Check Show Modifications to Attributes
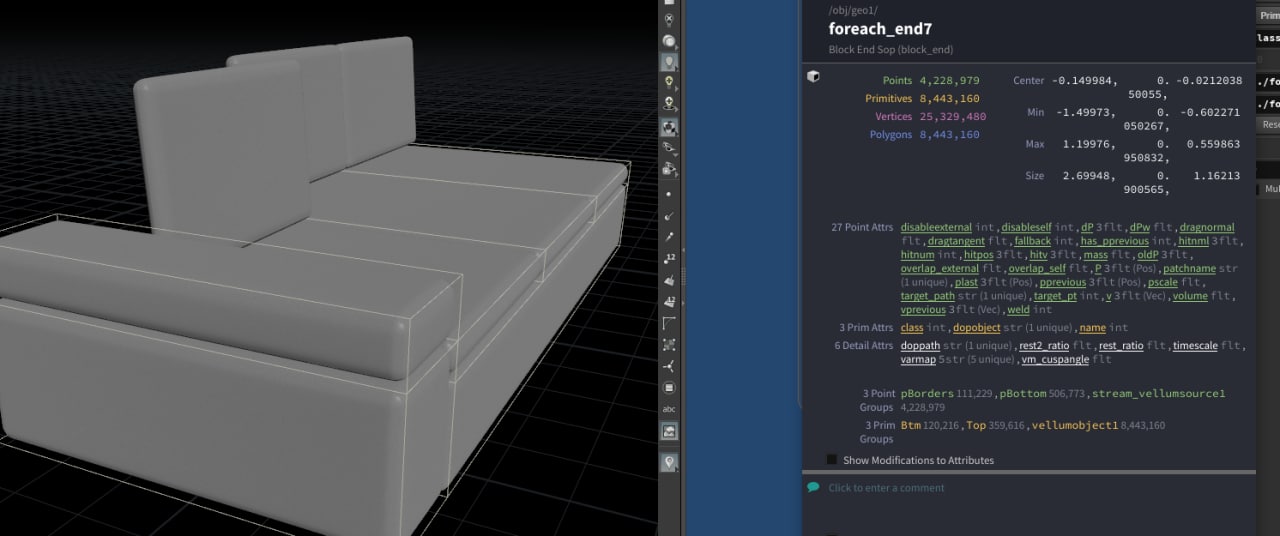 [x=832, y=460]
